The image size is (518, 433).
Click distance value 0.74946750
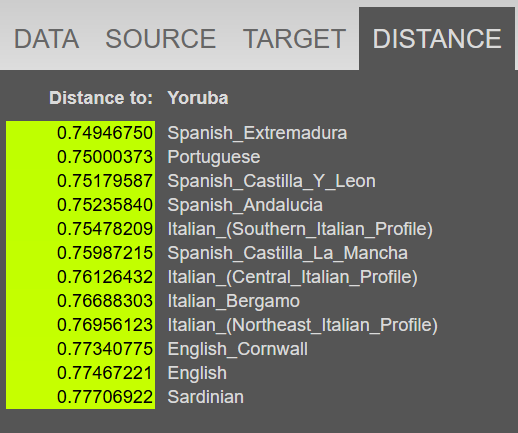[105, 133]
